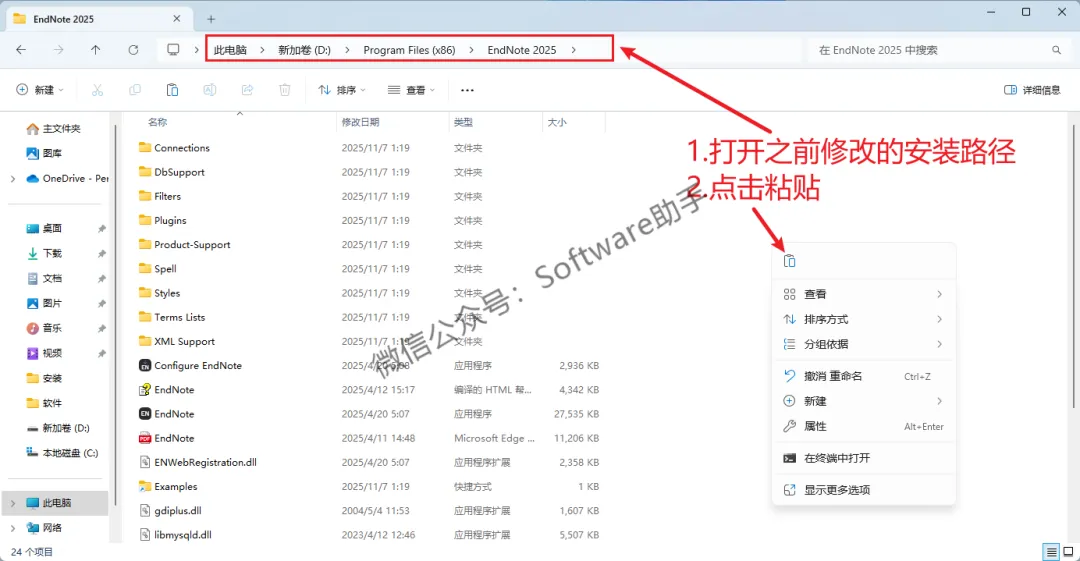
Task: Open a new tab with the plus button
Action: (211, 19)
